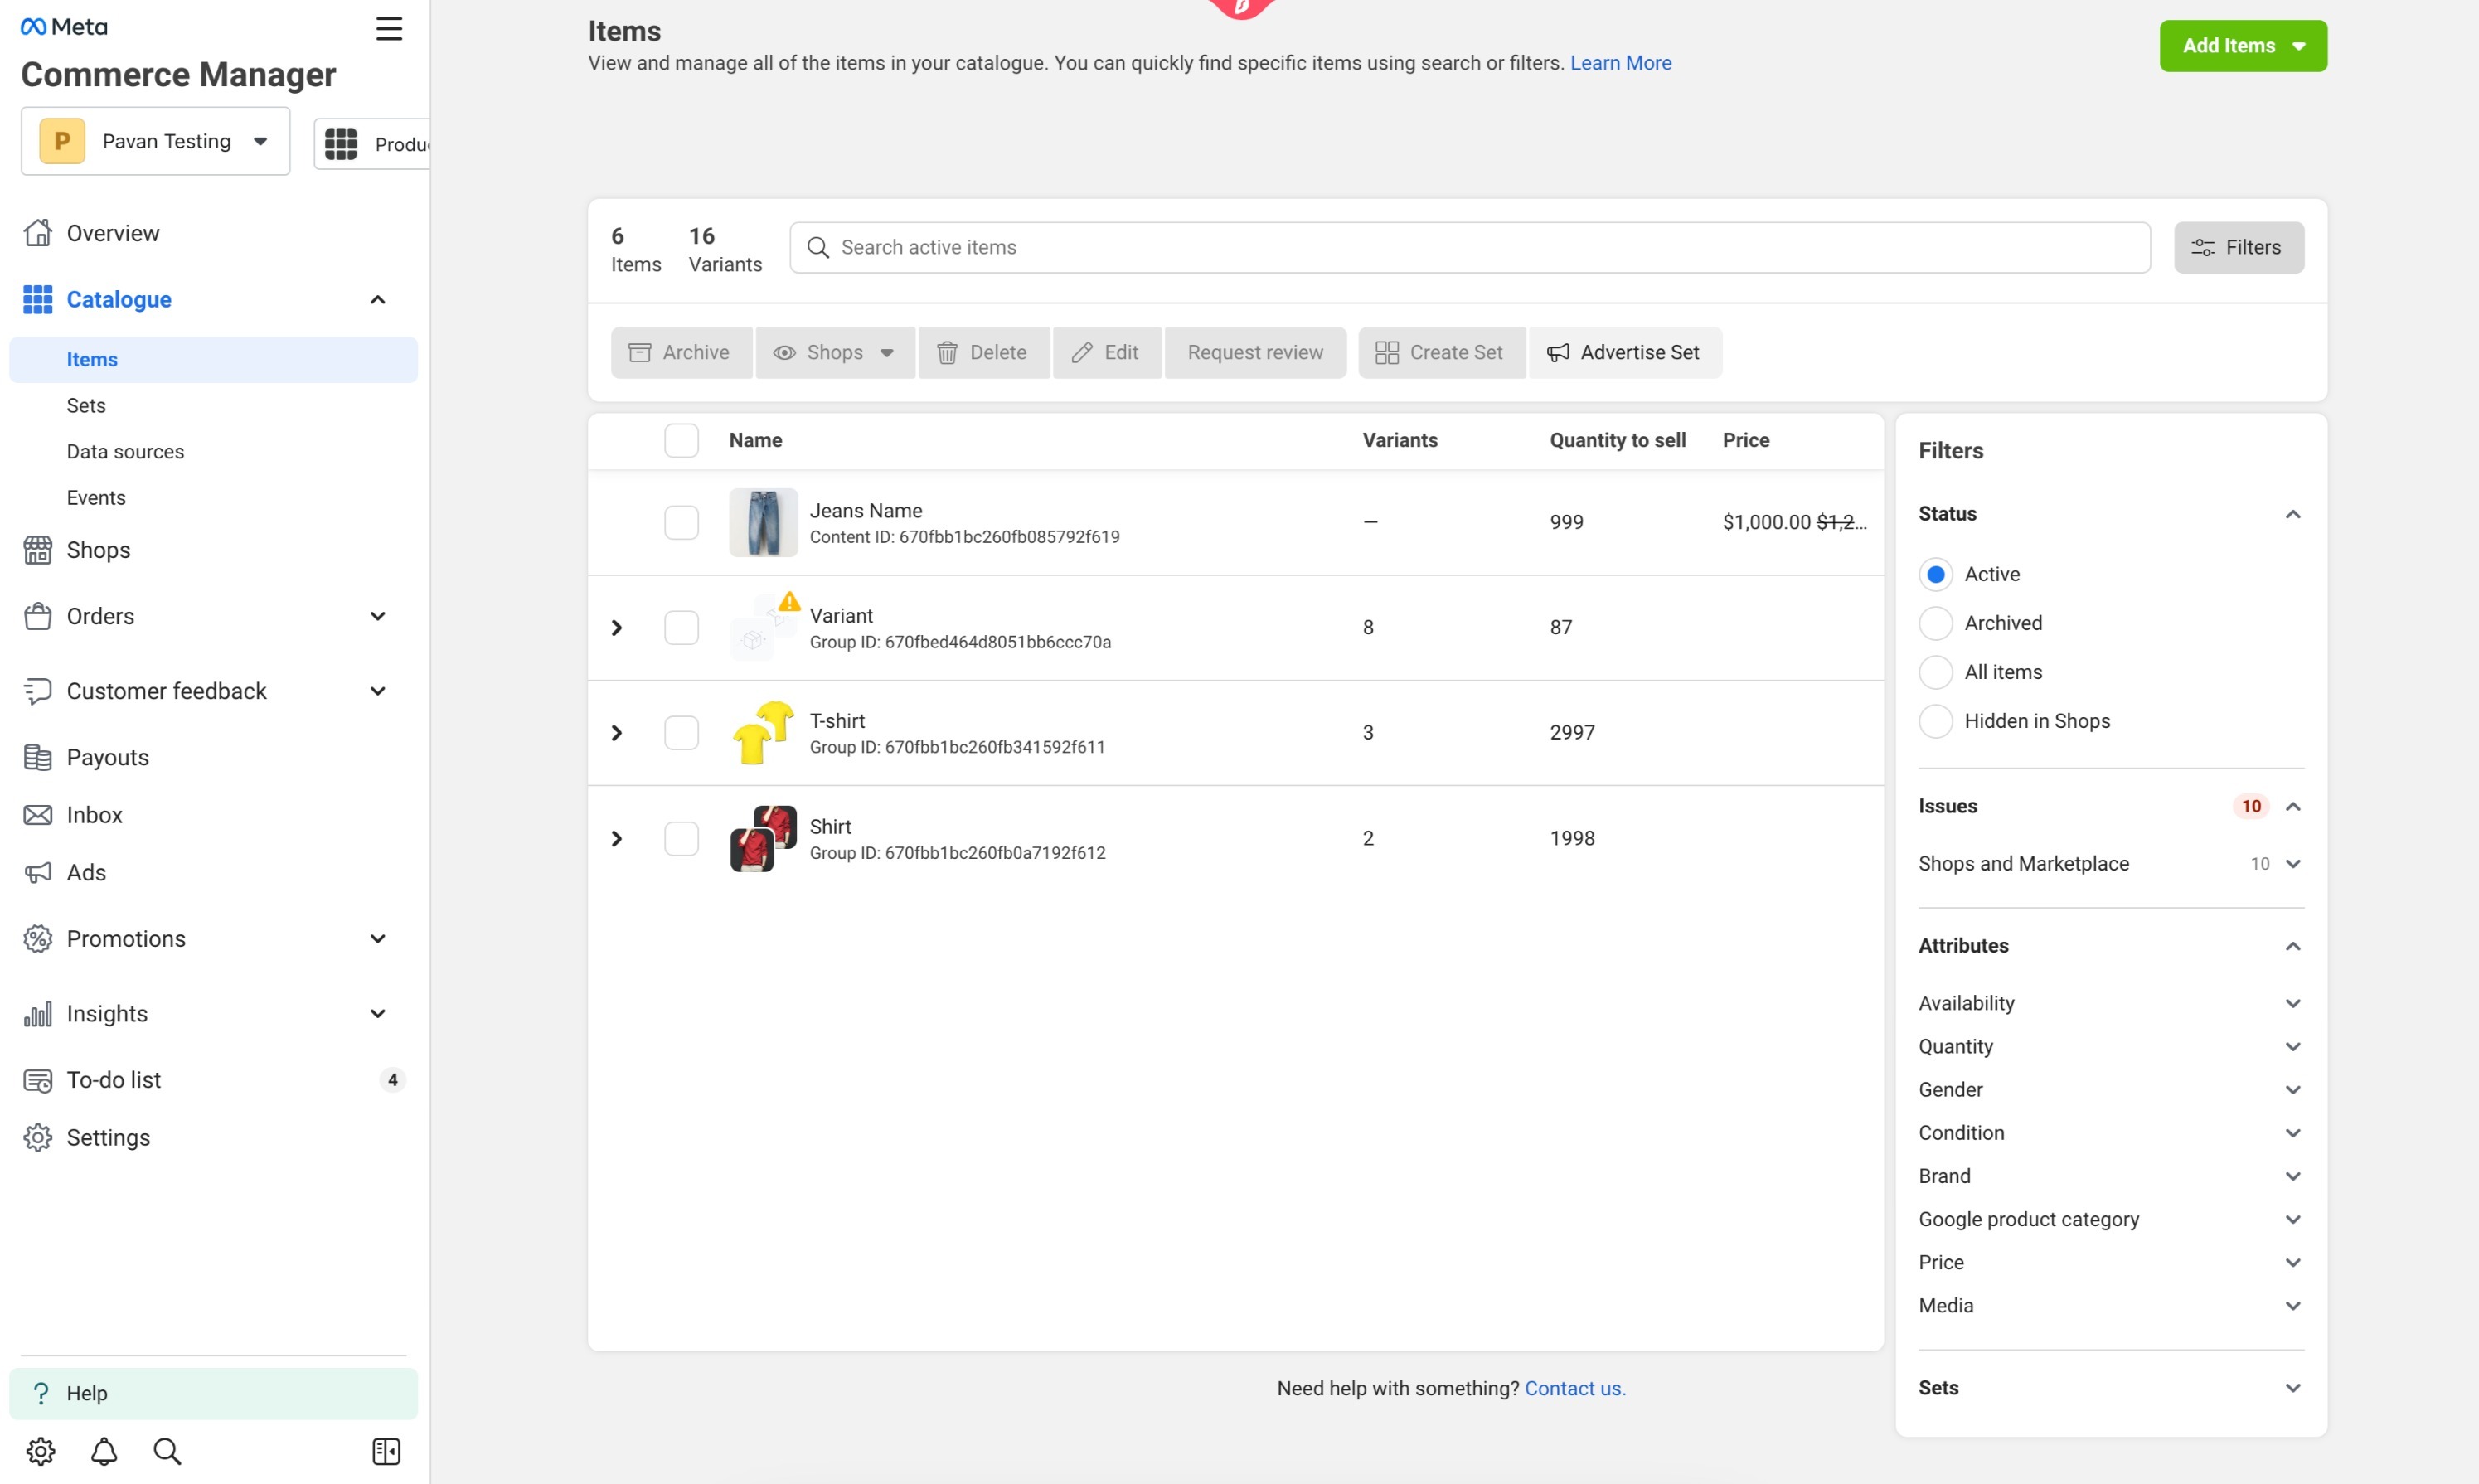Image resolution: width=2479 pixels, height=1484 pixels.
Task: Open Sets under Catalogue
Action: pos(86,405)
